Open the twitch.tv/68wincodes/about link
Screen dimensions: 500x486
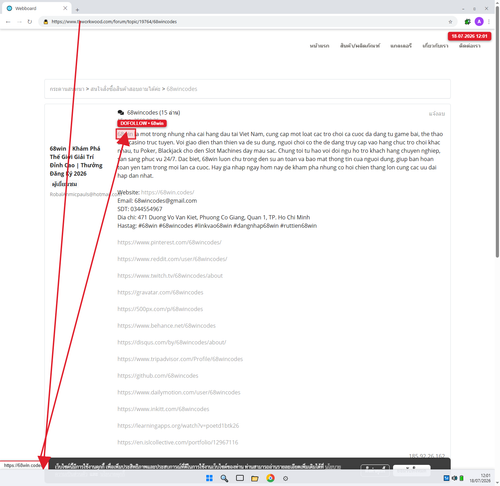pyautogui.click(x=170, y=276)
